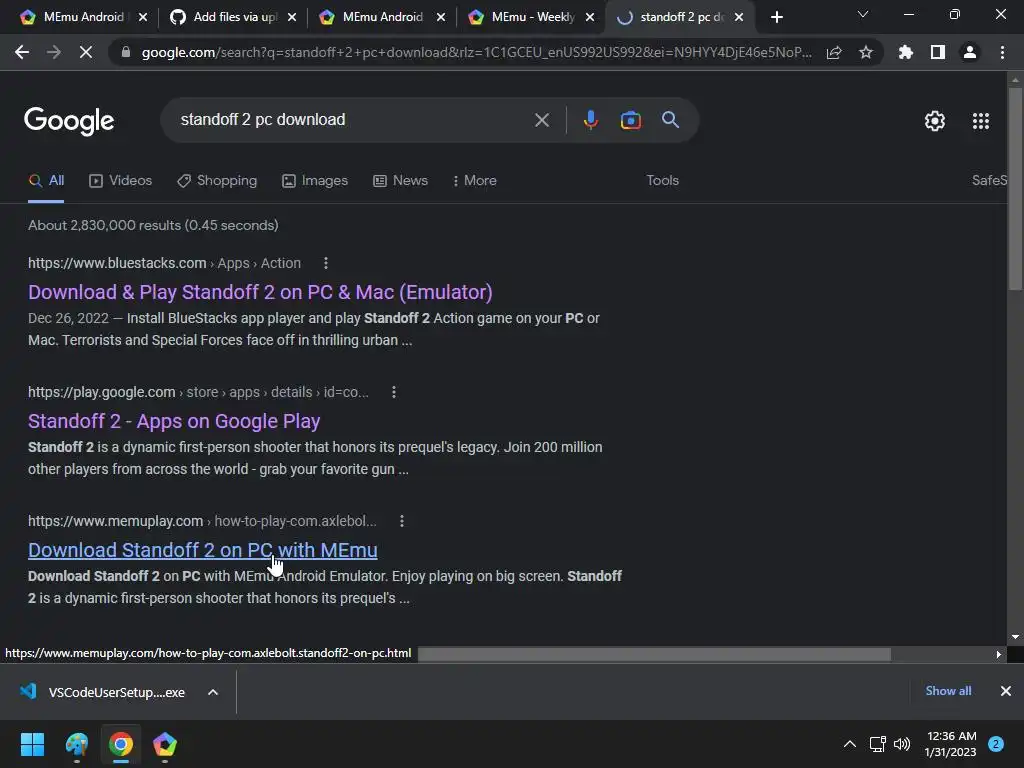Select the Shopping search filter
The height and width of the screenshot is (768, 1024).
point(217,181)
